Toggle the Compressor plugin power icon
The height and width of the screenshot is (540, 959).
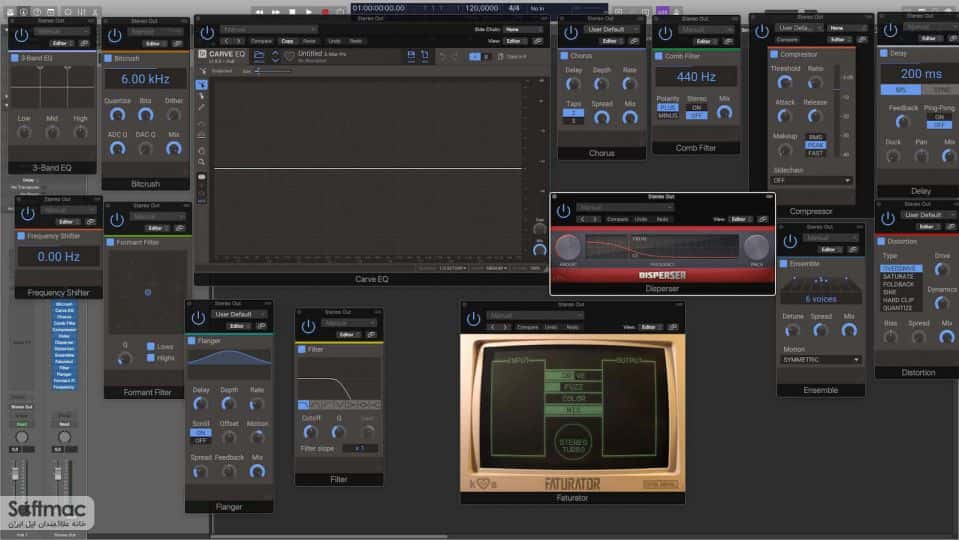761,31
